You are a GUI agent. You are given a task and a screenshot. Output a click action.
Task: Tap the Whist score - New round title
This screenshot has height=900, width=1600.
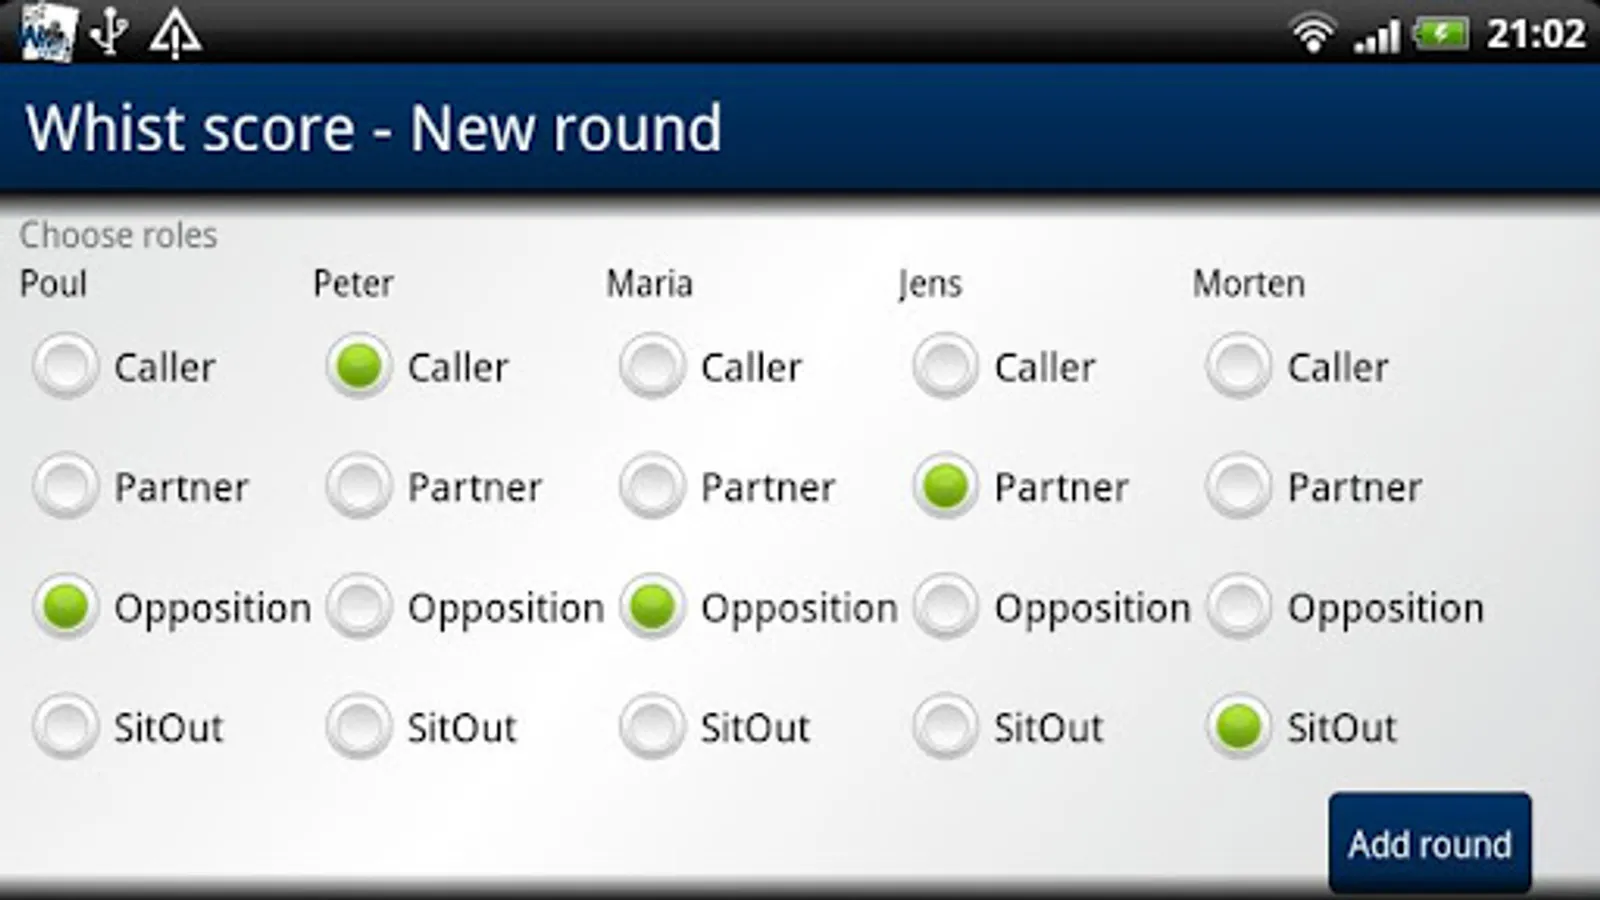(373, 128)
